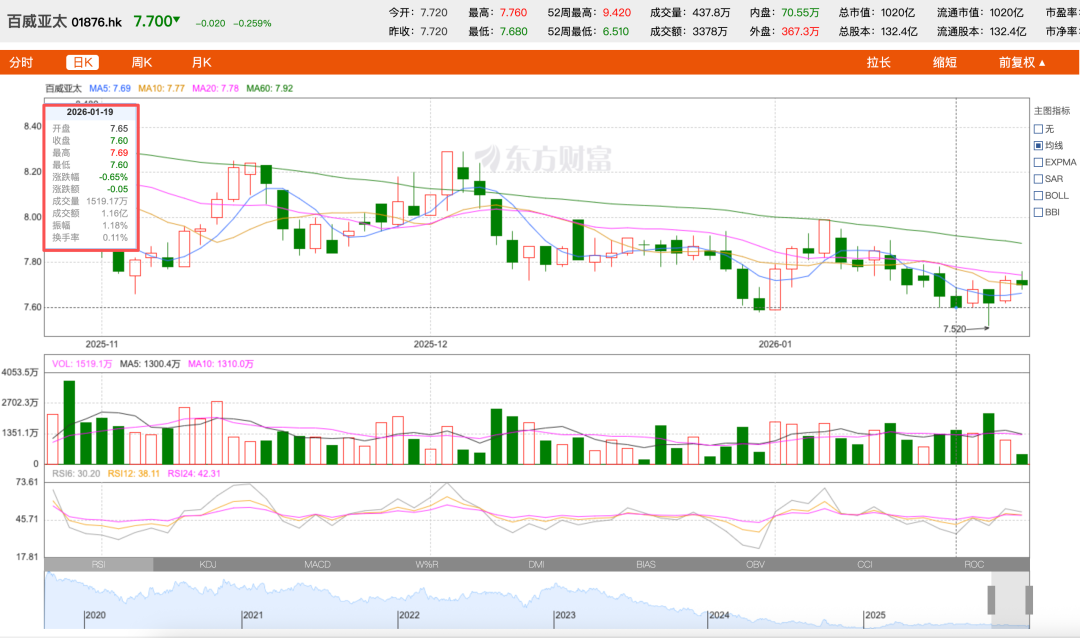Click the 缩短 shorten chart button
Image resolution: width=1080 pixels, height=638 pixels.
[x=945, y=63]
